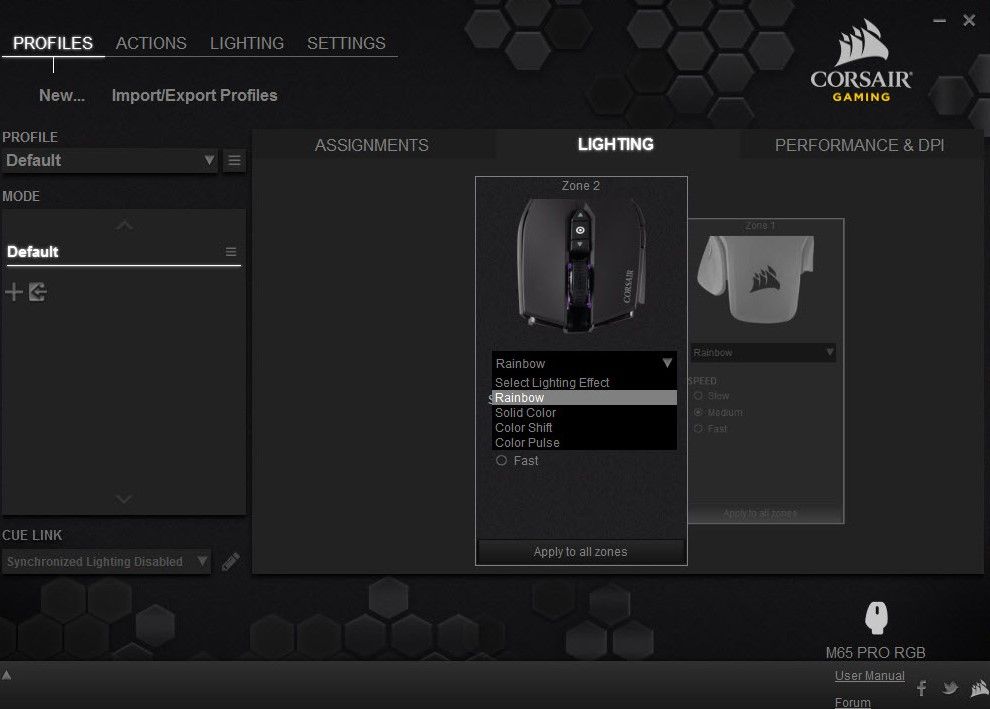Viewport: 990px width, 709px height.
Task: Collapse the Zone 2 Rainbow effect dropdown
Action: pos(667,363)
